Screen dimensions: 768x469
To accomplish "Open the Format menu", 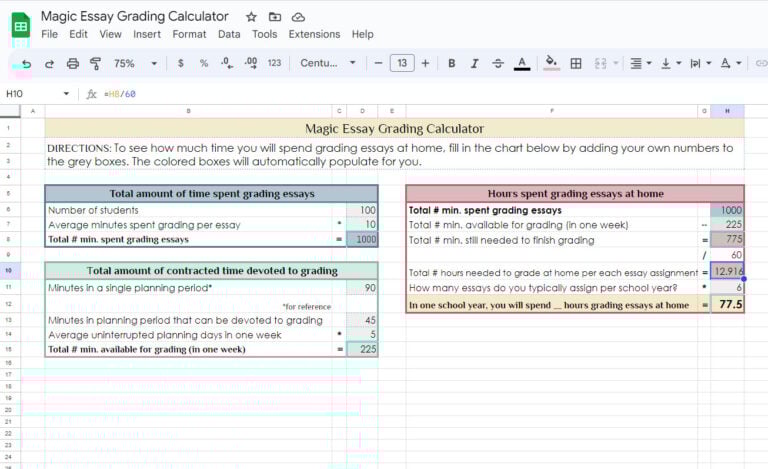I will 189,34.
